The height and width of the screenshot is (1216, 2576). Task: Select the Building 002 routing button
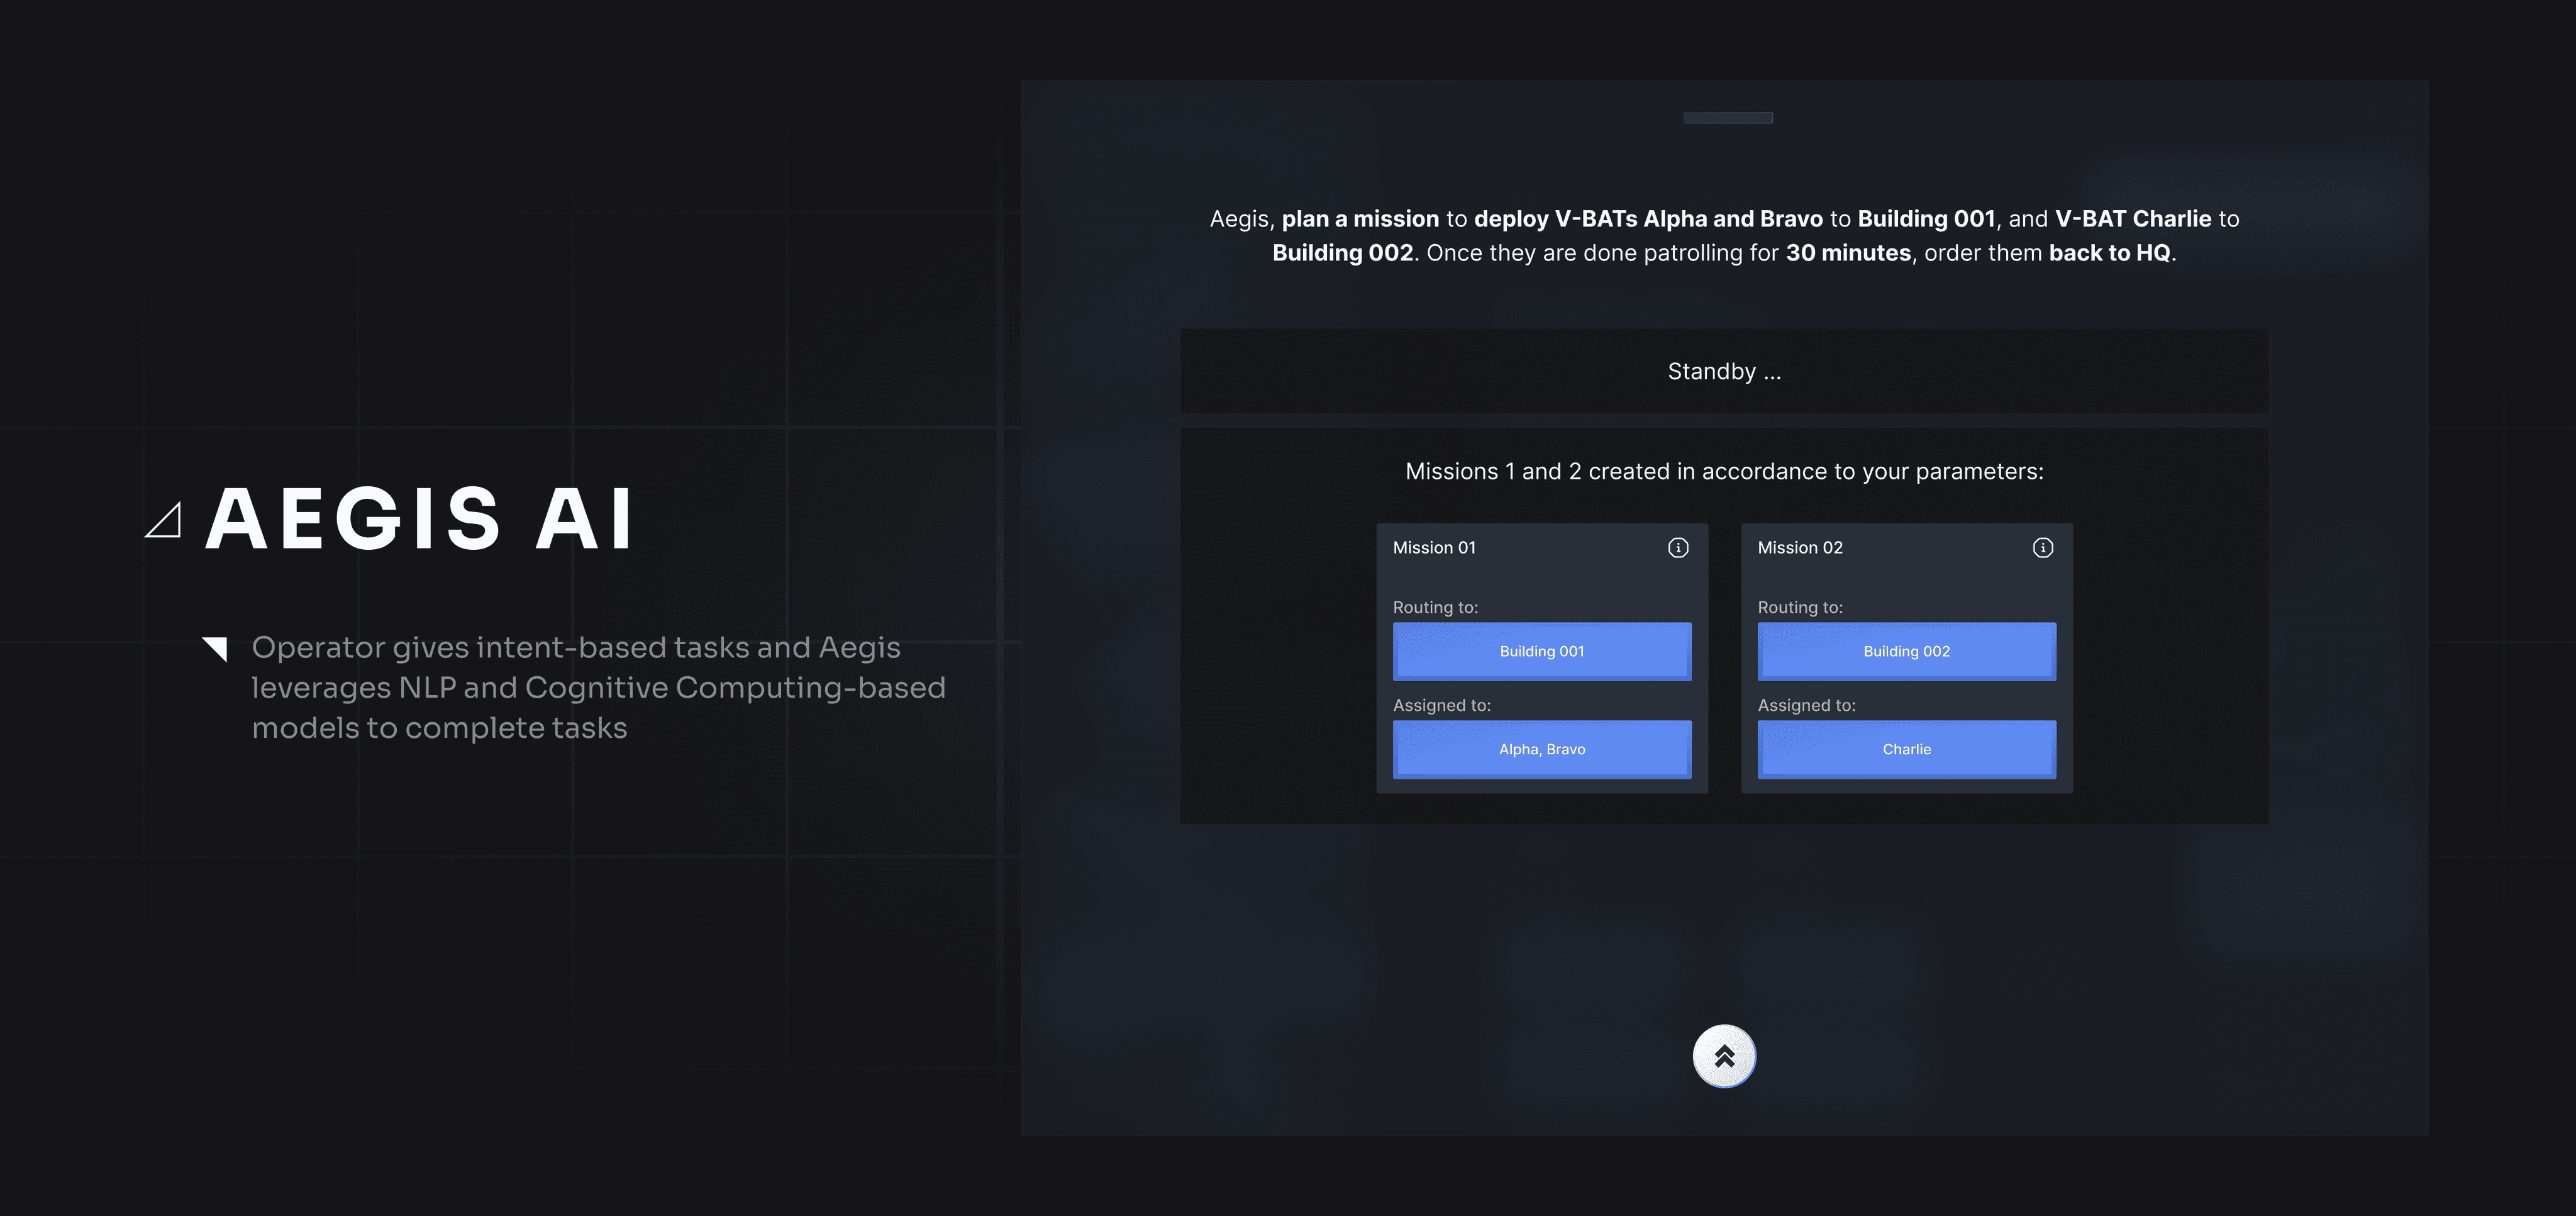1907,651
